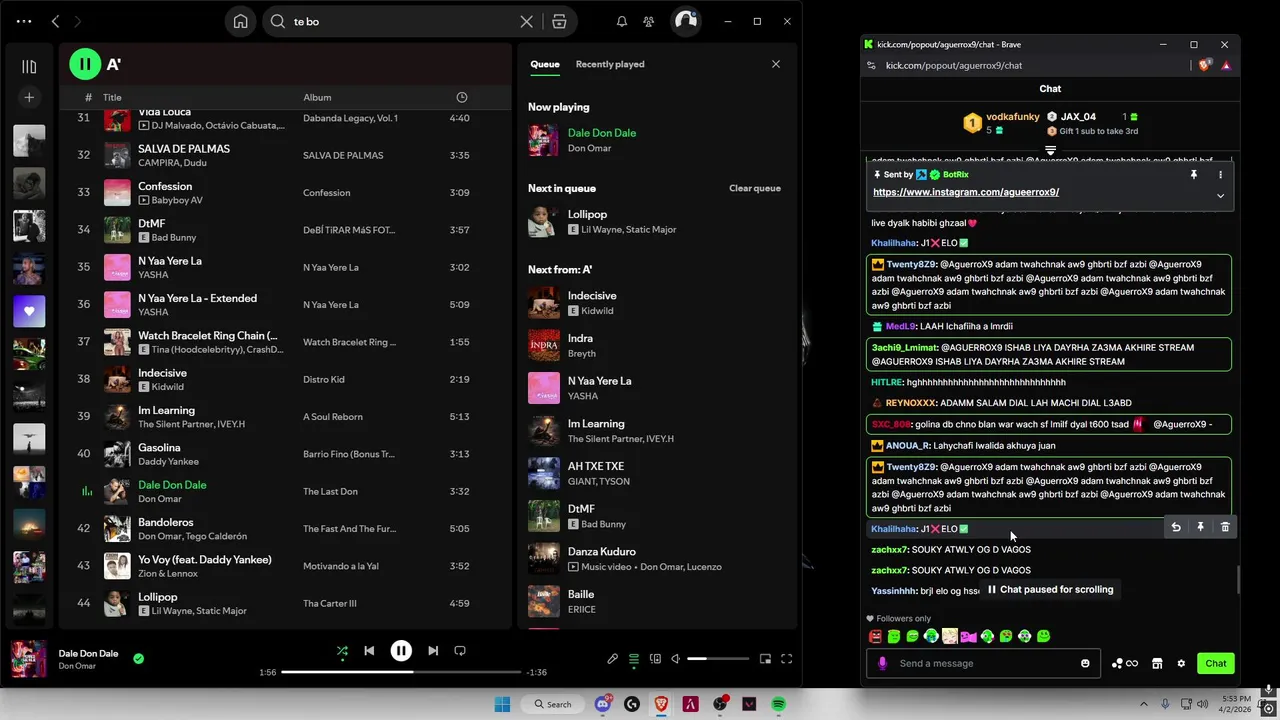Sort the playlist by the Album column
This screenshot has height=720, width=1280.
click(317, 97)
